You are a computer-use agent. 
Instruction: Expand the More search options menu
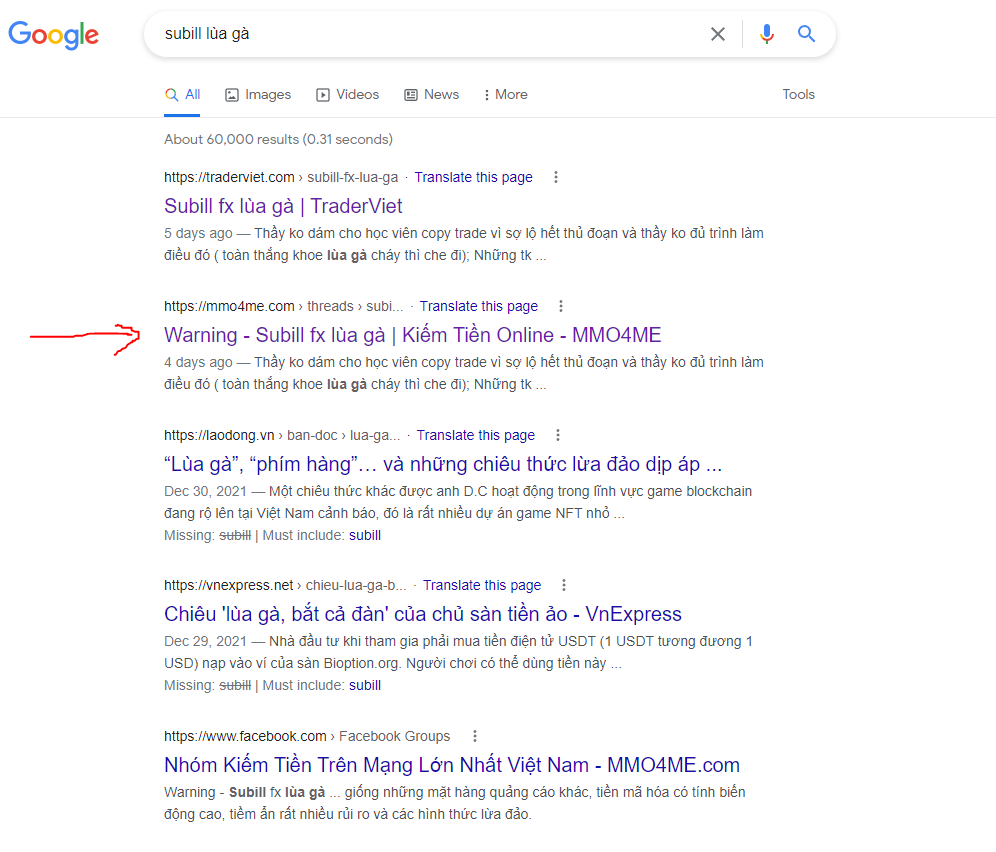click(x=506, y=95)
